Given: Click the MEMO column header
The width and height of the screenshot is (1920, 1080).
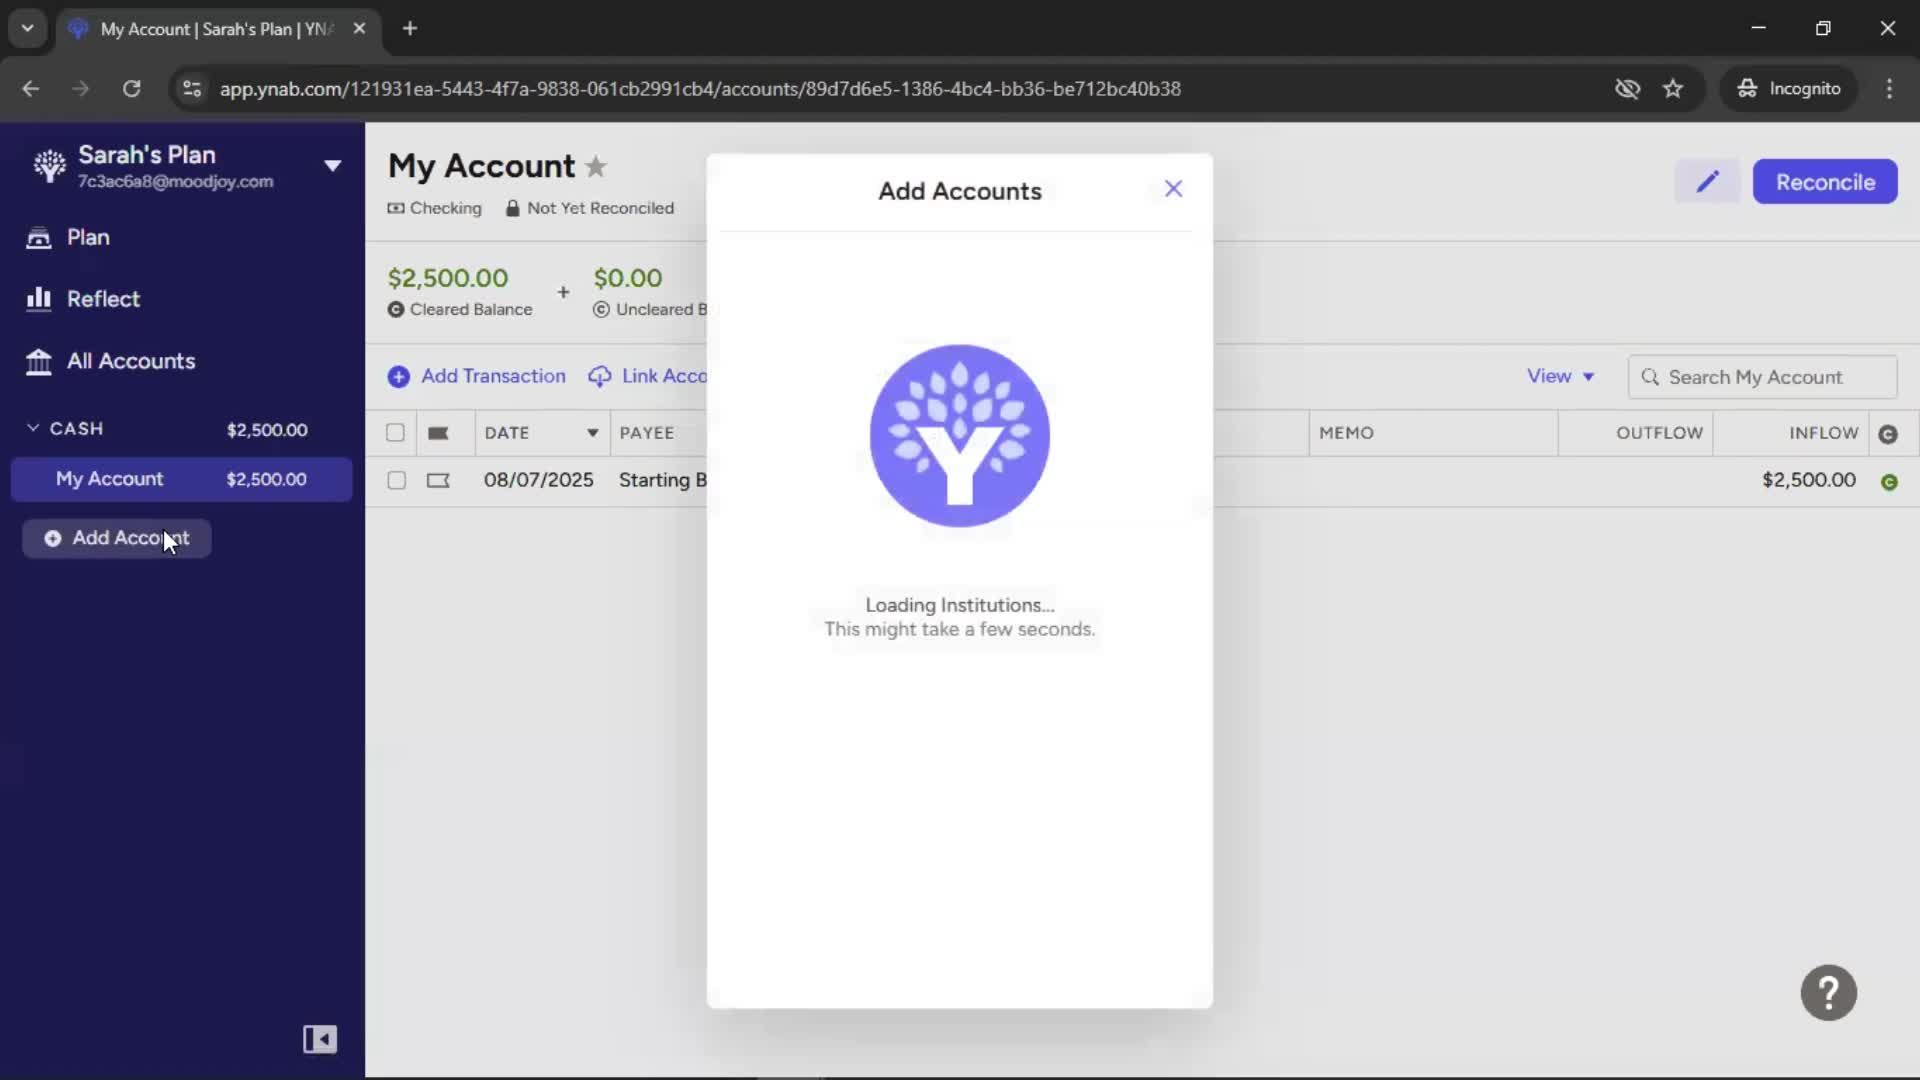Looking at the screenshot, I should [x=1346, y=433].
